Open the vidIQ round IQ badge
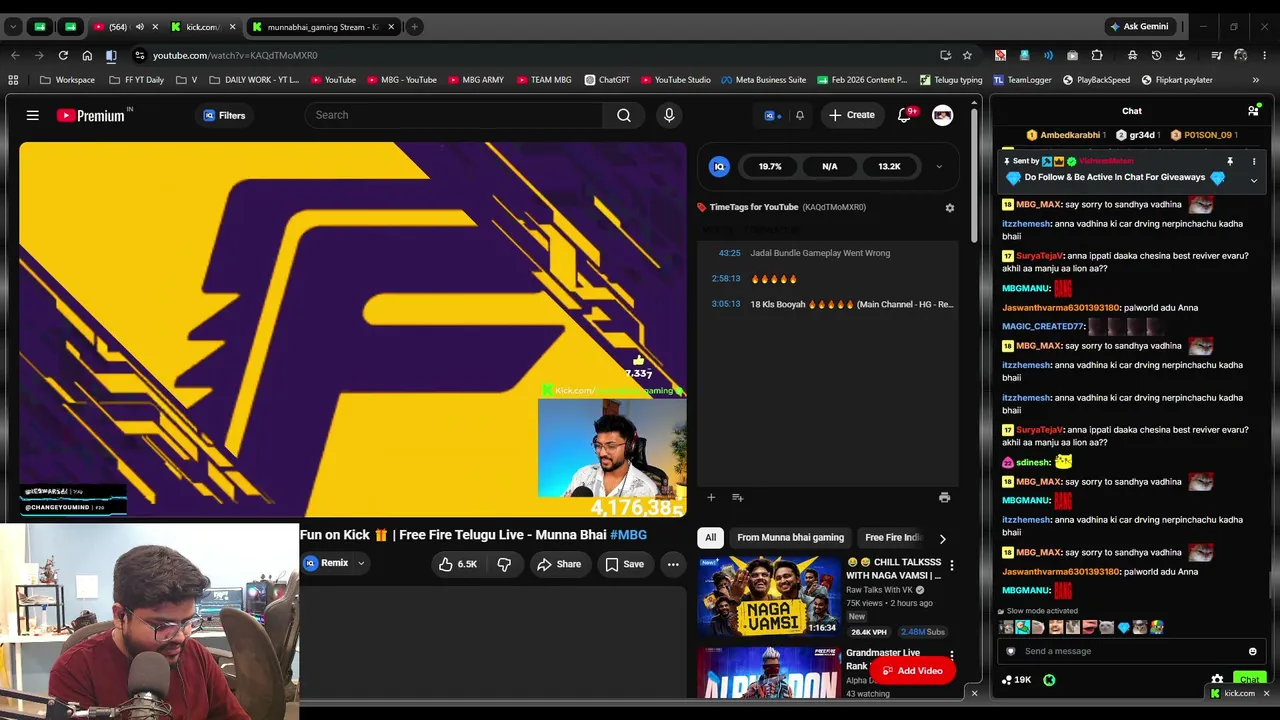This screenshot has height=720, width=1280. click(x=719, y=167)
